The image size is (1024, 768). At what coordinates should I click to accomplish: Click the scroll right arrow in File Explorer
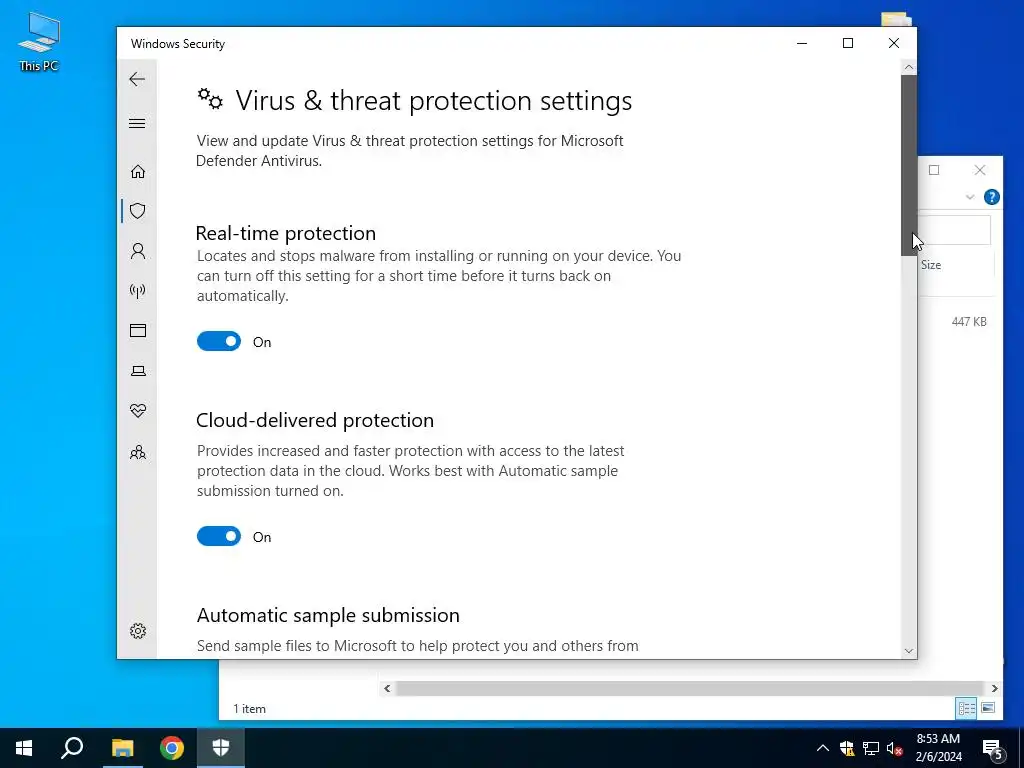point(994,688)
